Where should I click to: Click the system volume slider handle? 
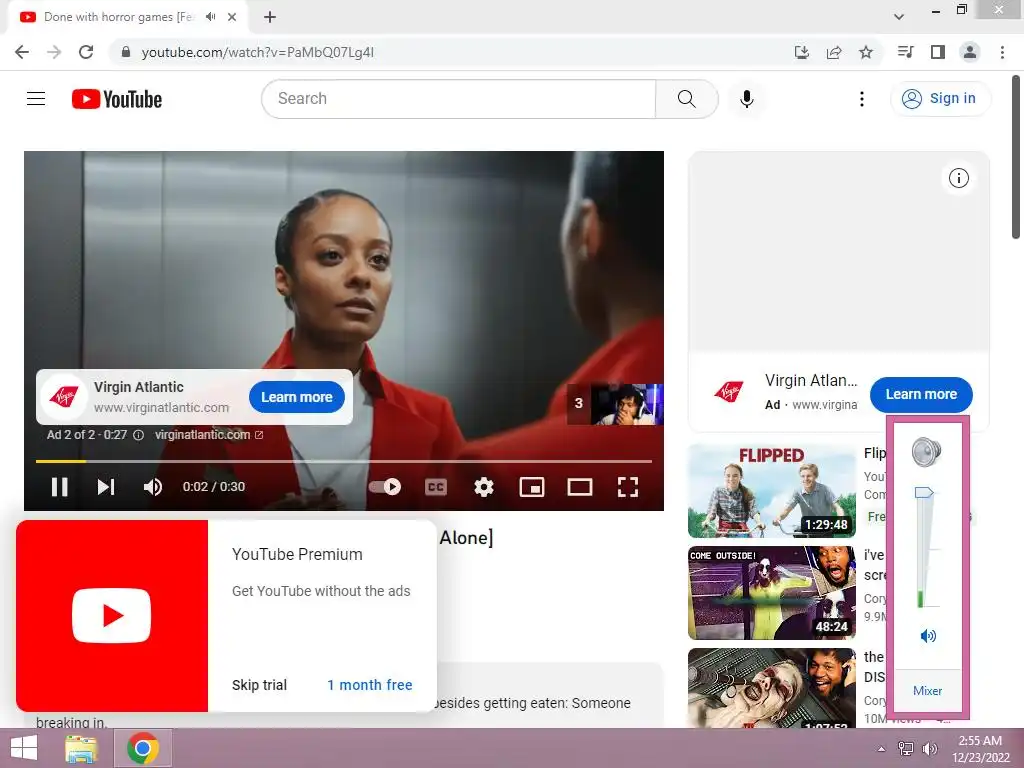tap(924, 492)
